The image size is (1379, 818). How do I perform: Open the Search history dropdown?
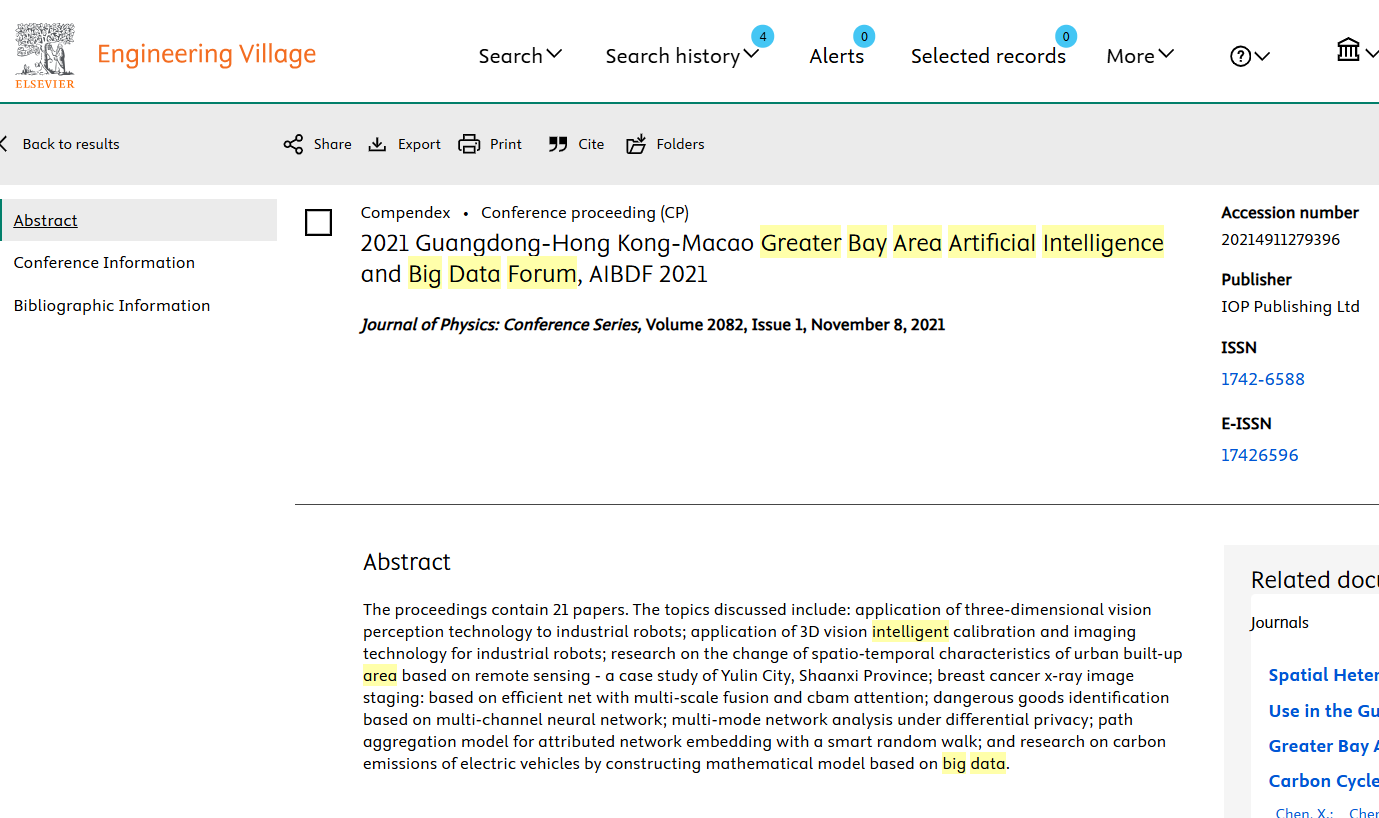[682, 56]
